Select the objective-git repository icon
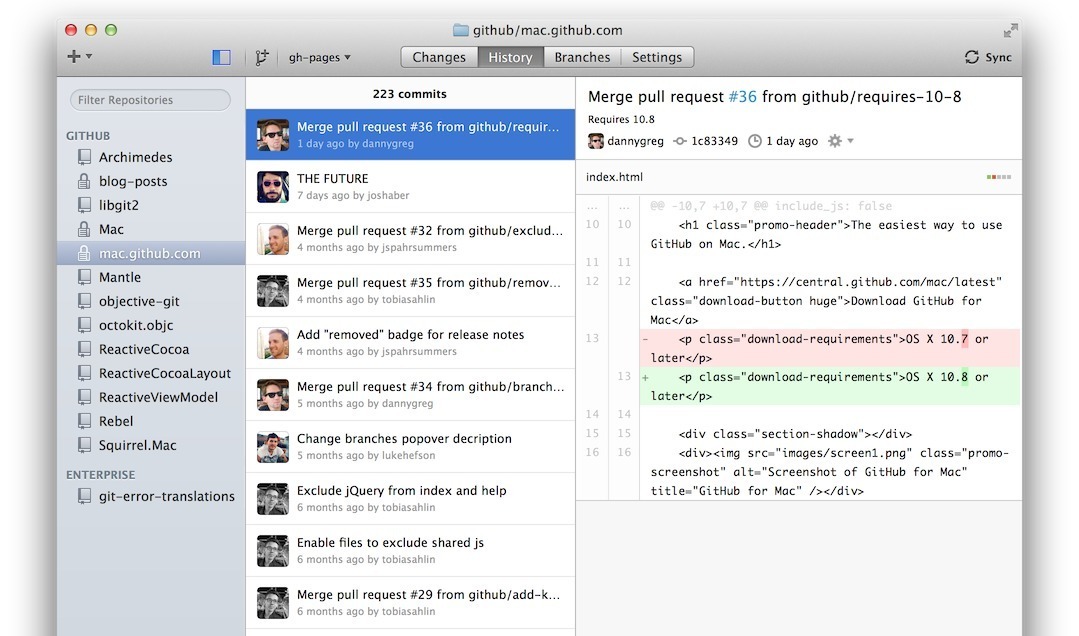 pyautogui.click(x=84, y=301)
